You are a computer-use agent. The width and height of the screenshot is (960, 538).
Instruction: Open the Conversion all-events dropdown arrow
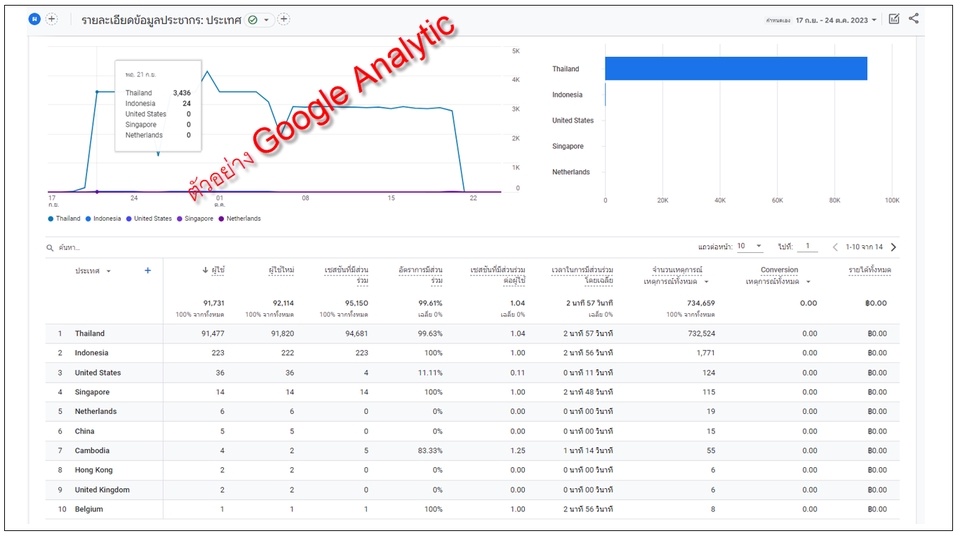(x=808, y=282)
